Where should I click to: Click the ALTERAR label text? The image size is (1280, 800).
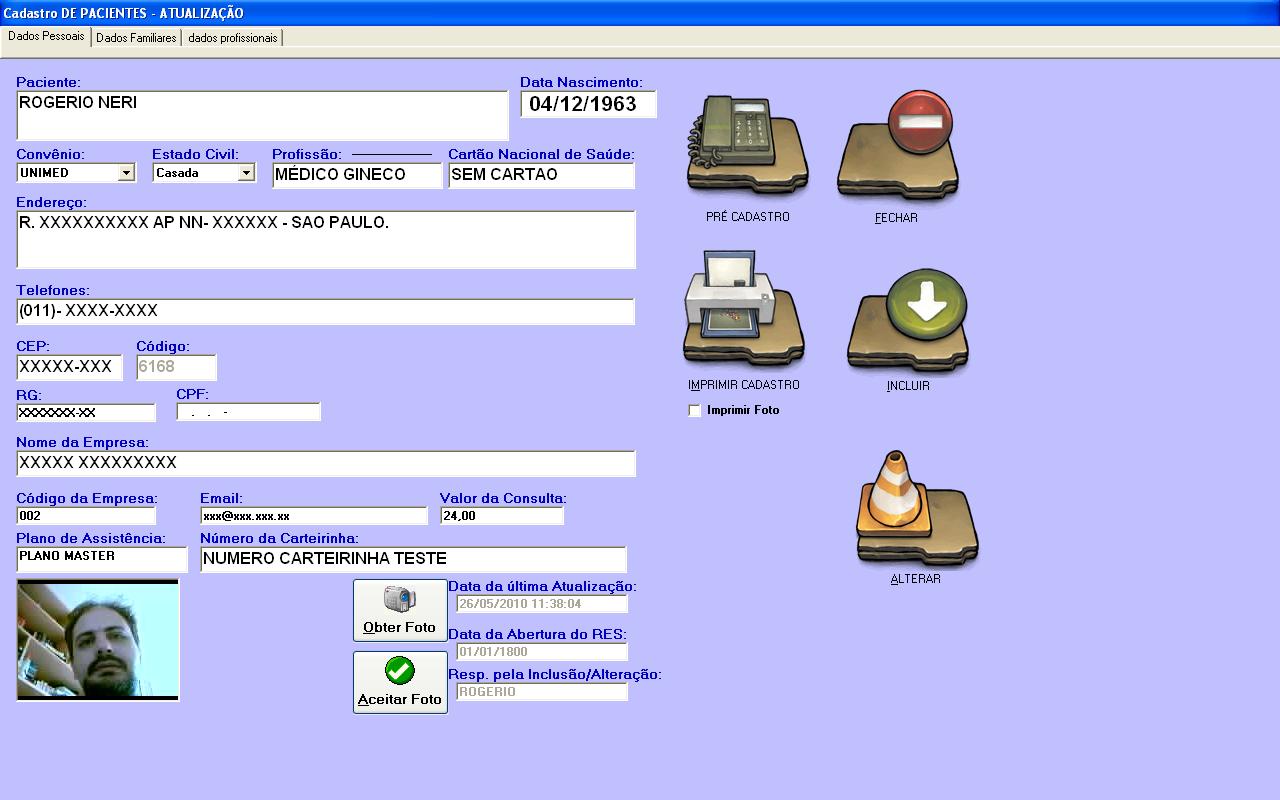pyautogui.click(x=916, y=579)
